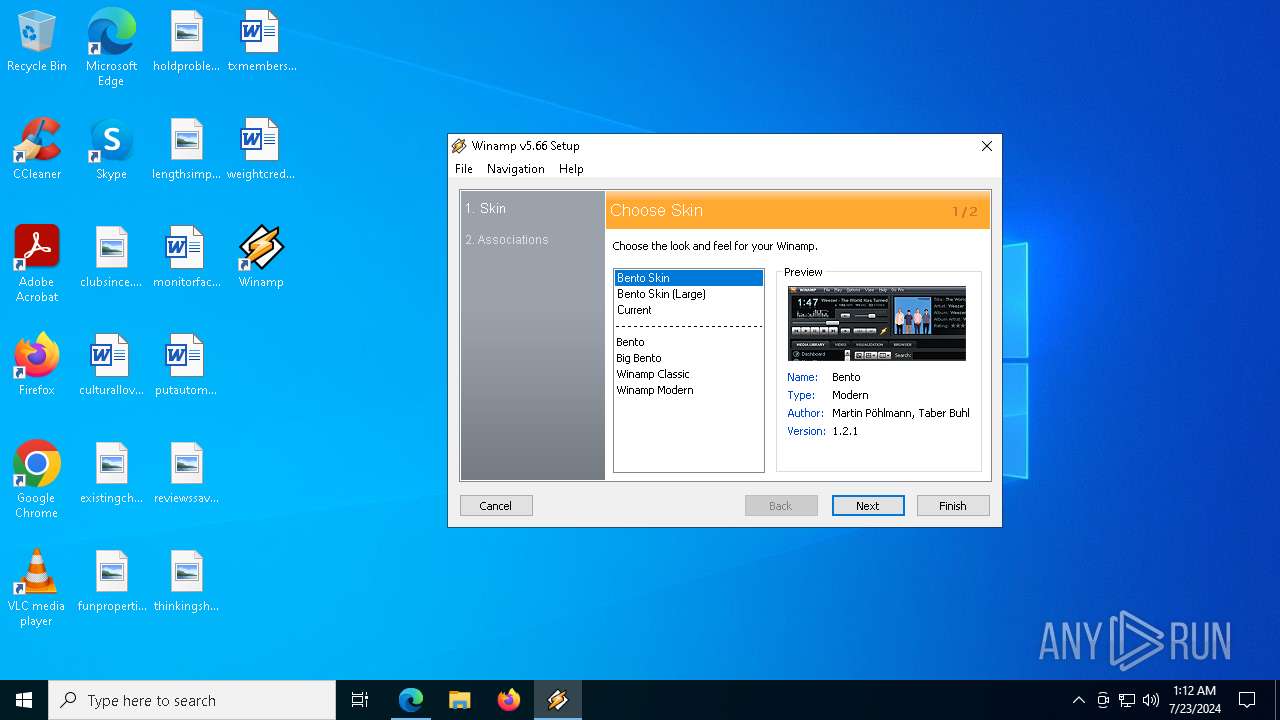1280x720 pixels.
Task: Select the culturallov... Word document icon
Action: pyautogui.click(x=111, y=366)
